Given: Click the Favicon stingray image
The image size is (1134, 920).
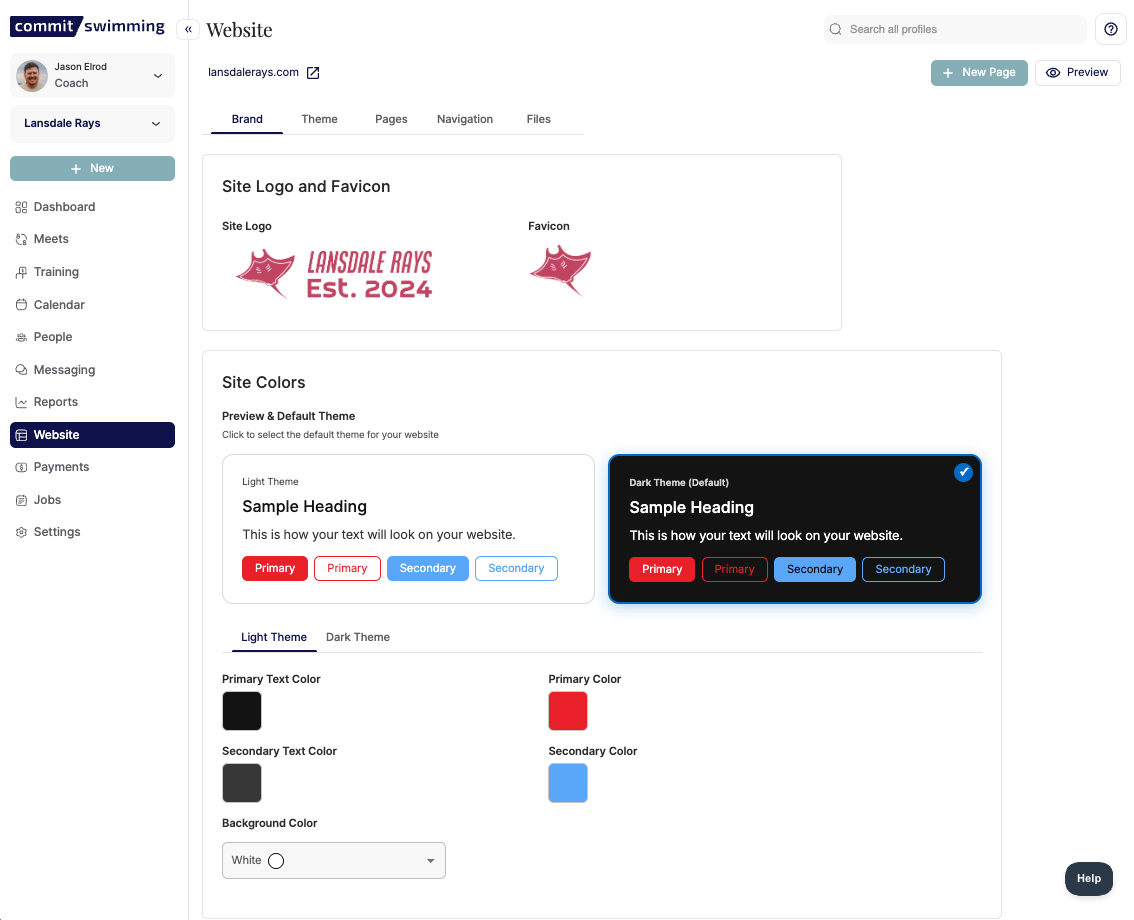Looking at the screenshot, I should click(x=560, y=271).
